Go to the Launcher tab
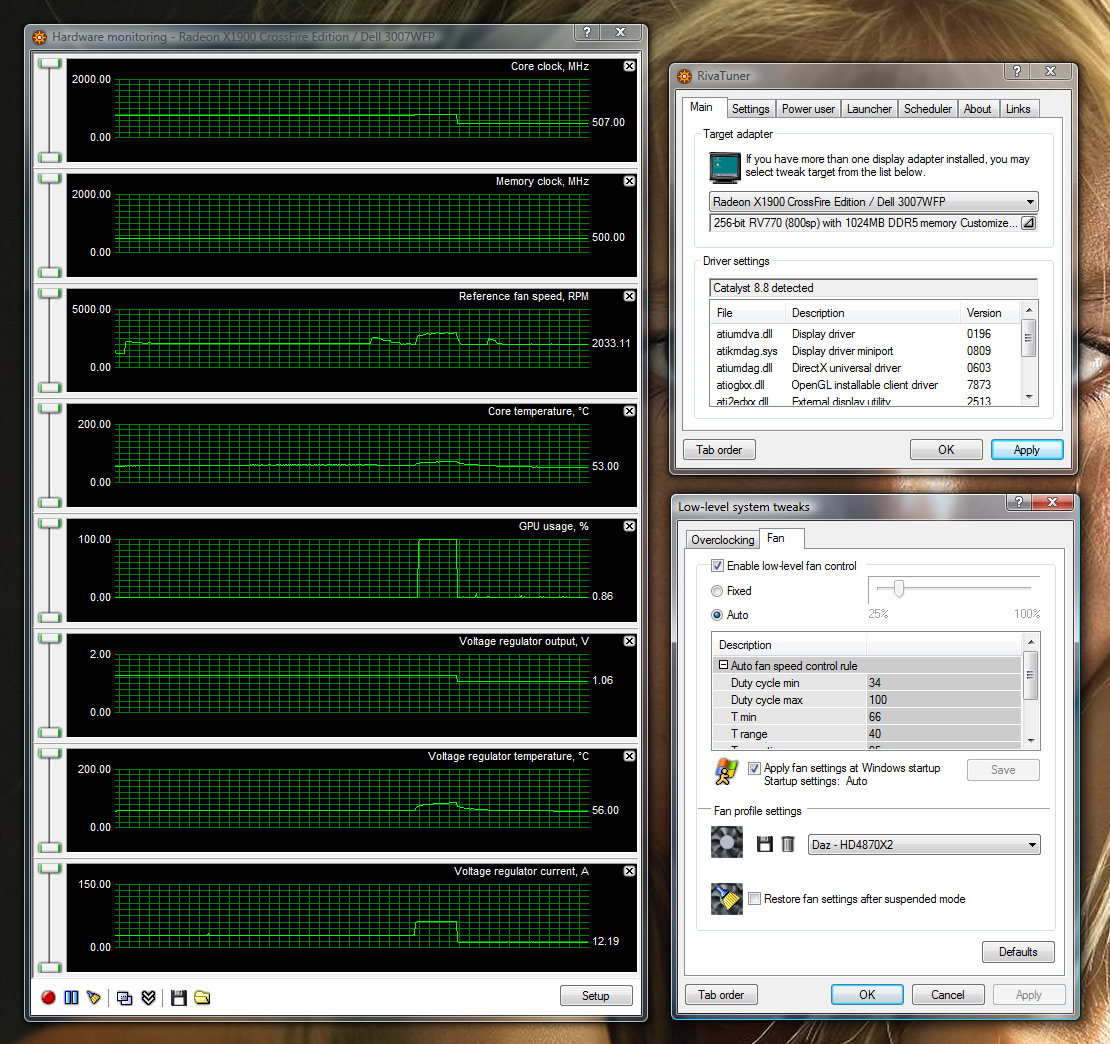 (x=869, y=109)
